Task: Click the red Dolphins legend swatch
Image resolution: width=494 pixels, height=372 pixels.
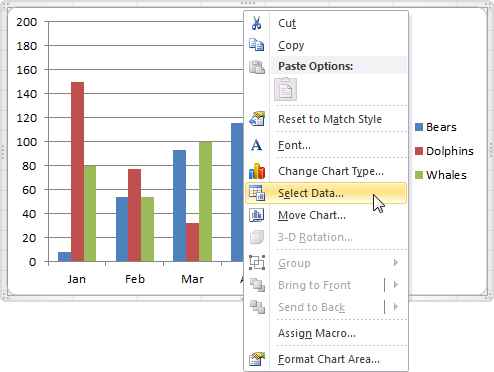Action: (419, 151)
